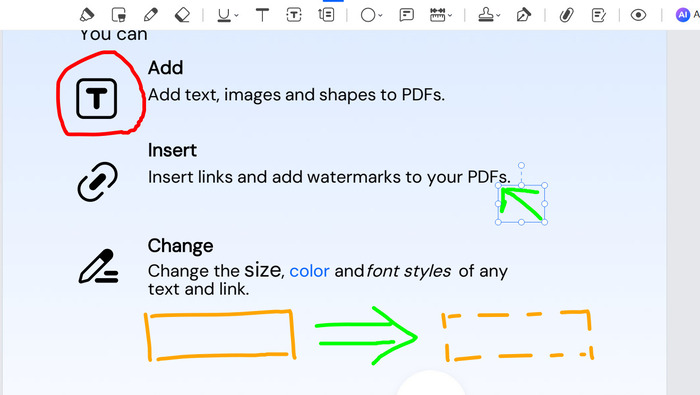The width and height of the screenshot is (700, 395).
Task: Click the "text and link." line
Action: click(199, 289)
